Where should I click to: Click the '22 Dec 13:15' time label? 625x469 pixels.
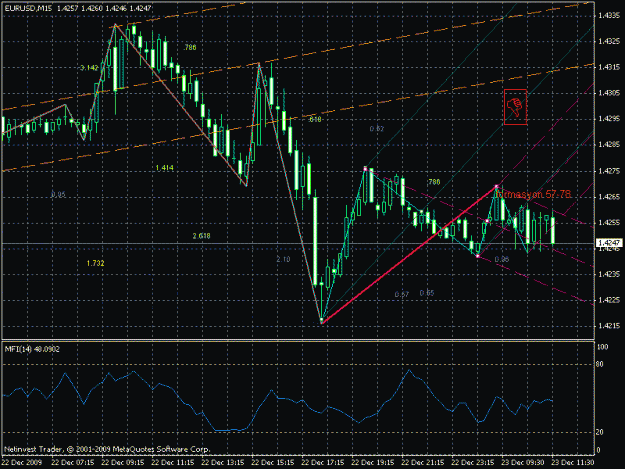[223, 463]
